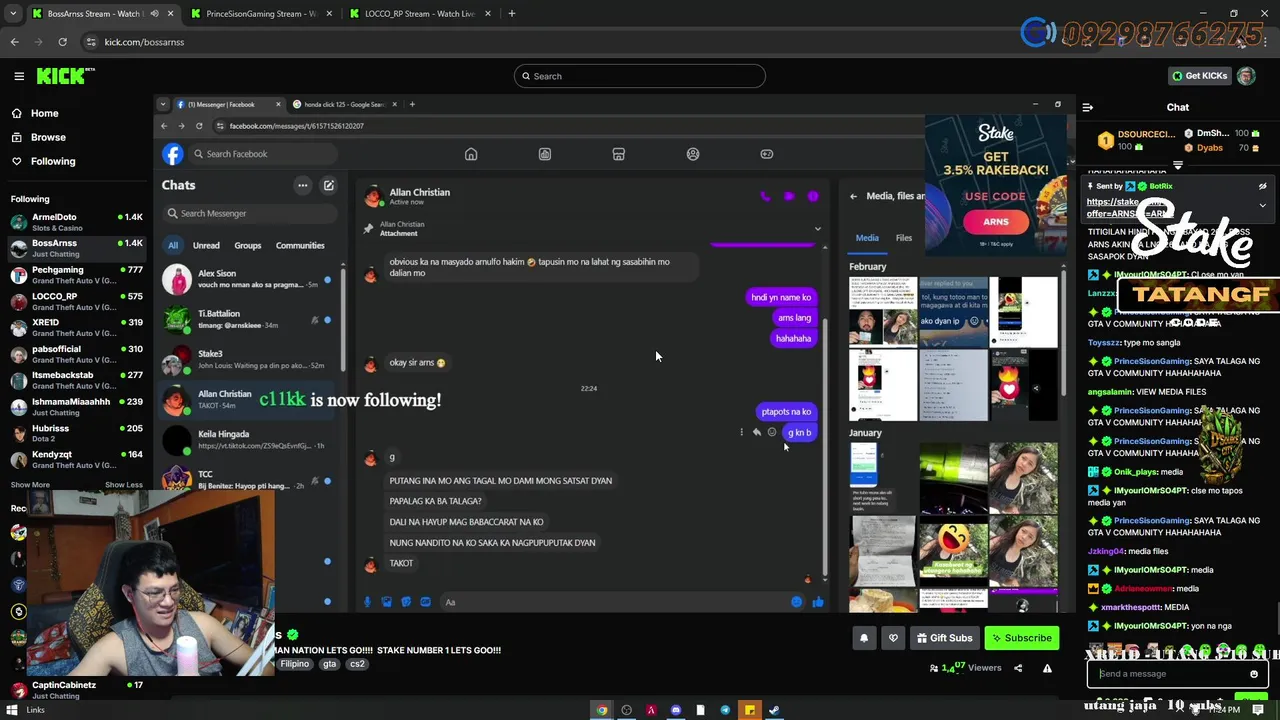Screen dimensions: 1280x720
Task: Open the emoji picker in chat input
Action: (x=1254, y=674)
